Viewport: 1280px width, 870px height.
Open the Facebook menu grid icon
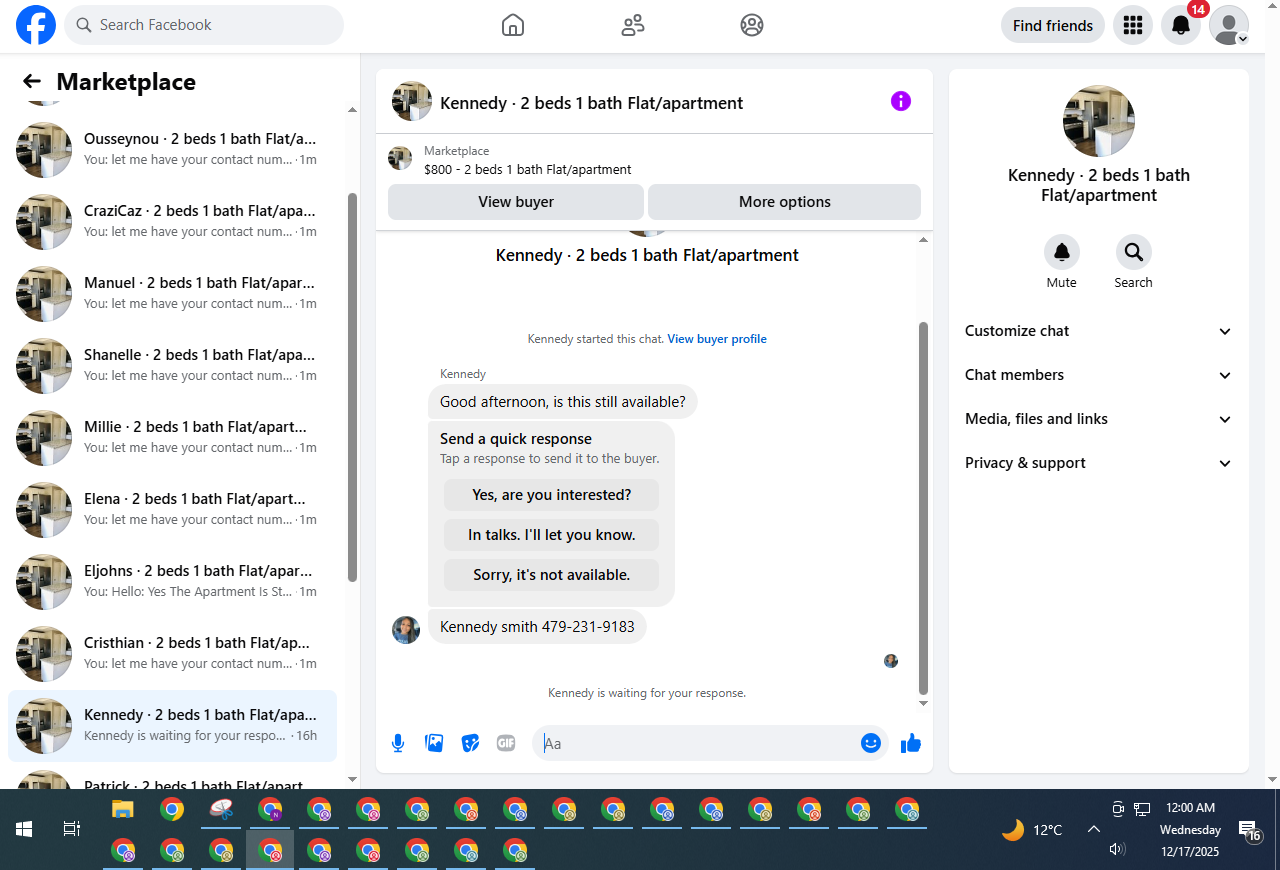1133,26
